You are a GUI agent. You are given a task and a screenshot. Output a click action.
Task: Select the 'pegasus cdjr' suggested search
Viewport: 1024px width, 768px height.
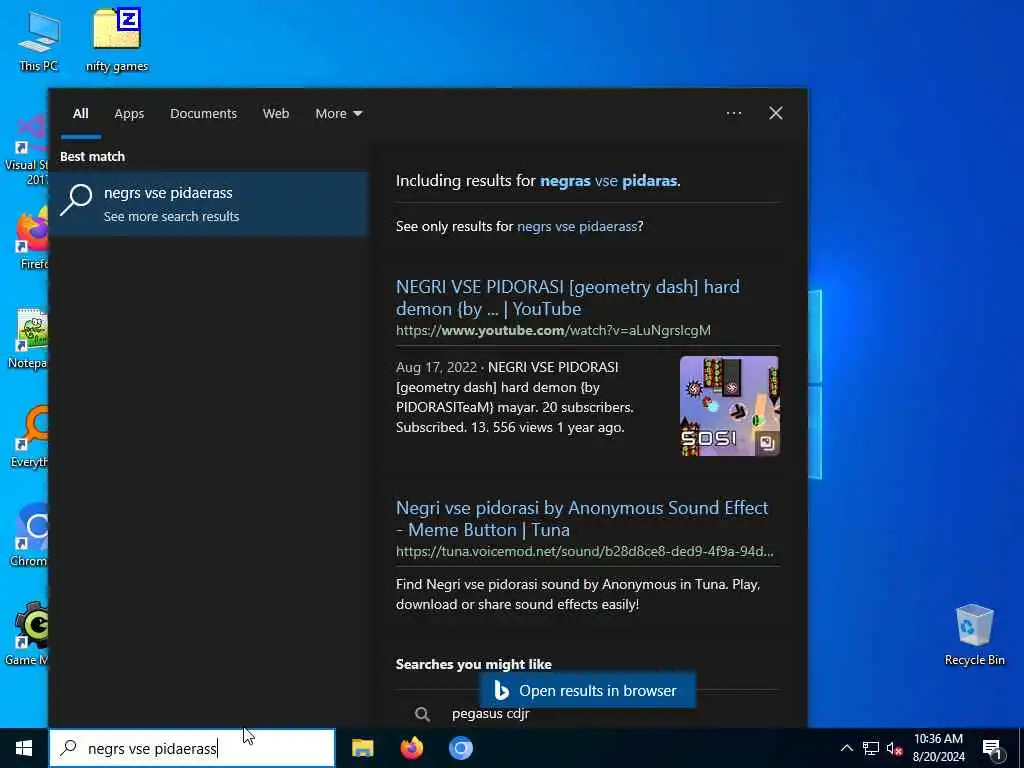point(490,714)
